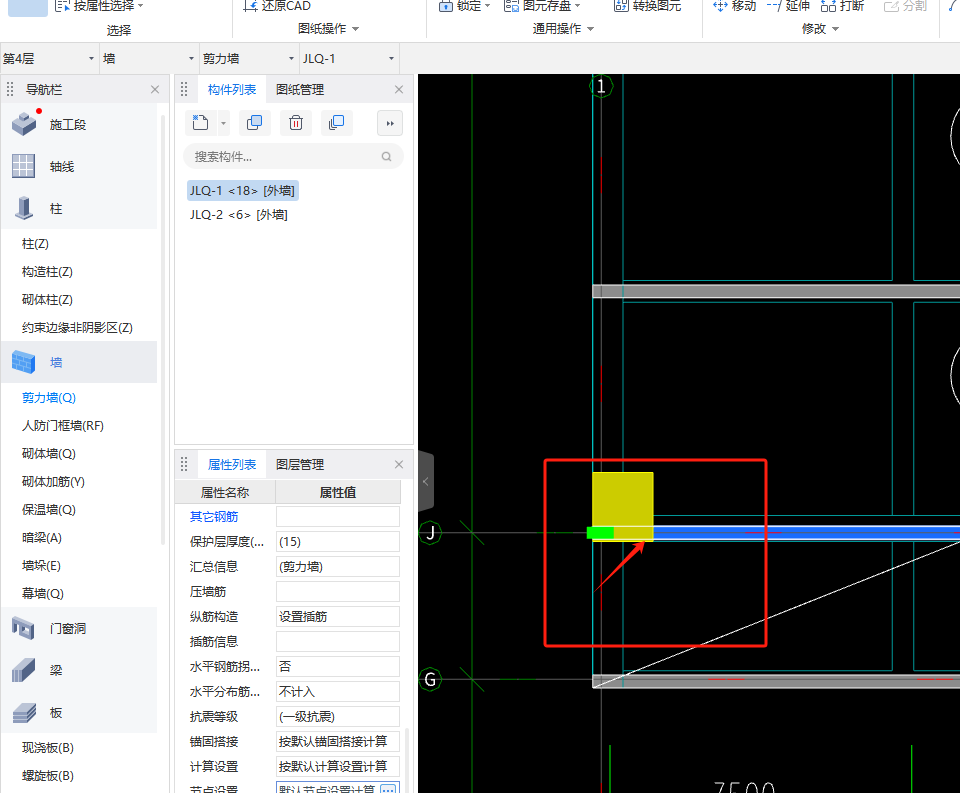Select 构造柱(Z) item

click(47, 272)
